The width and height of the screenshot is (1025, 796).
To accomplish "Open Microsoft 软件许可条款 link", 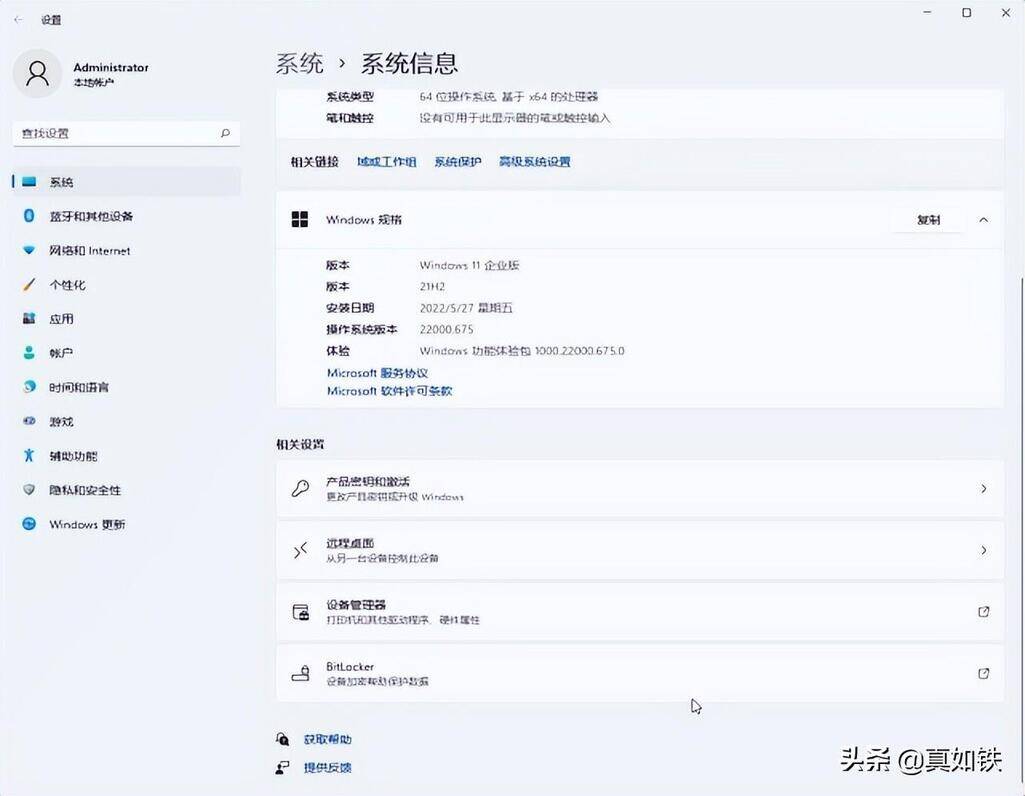I will coord(390,391).
